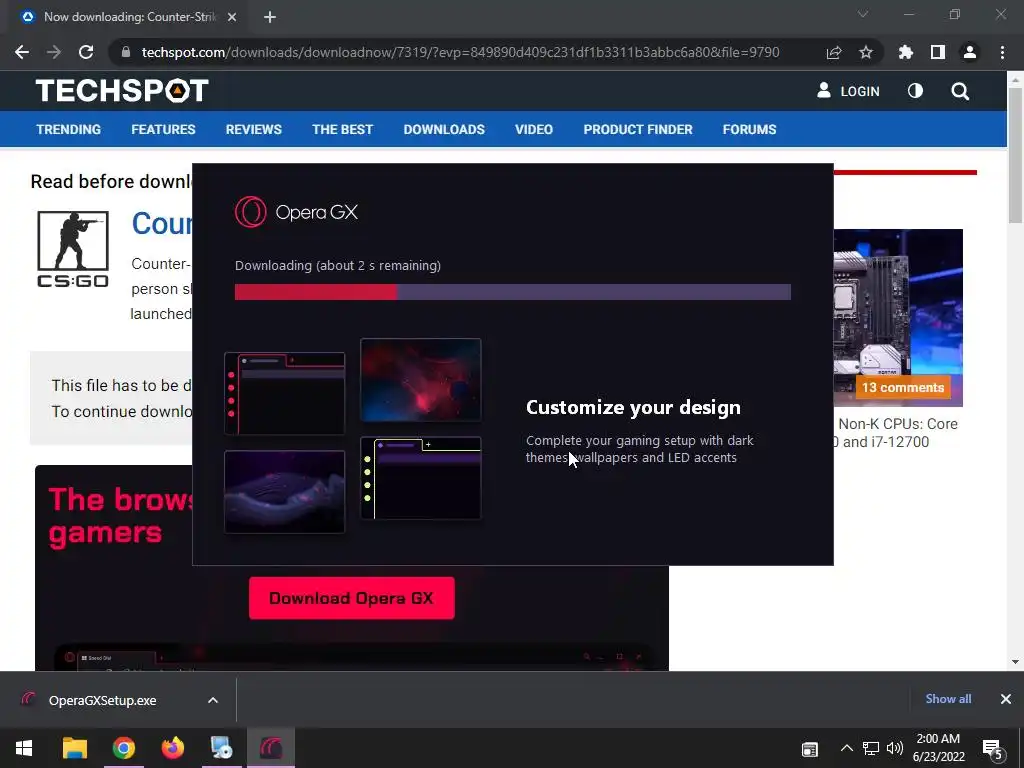Image resolution: width=1024 pixels, height=768 pixels.
Task: Close the Now downloading Counter-Strike tab
Action: [231, 17]
